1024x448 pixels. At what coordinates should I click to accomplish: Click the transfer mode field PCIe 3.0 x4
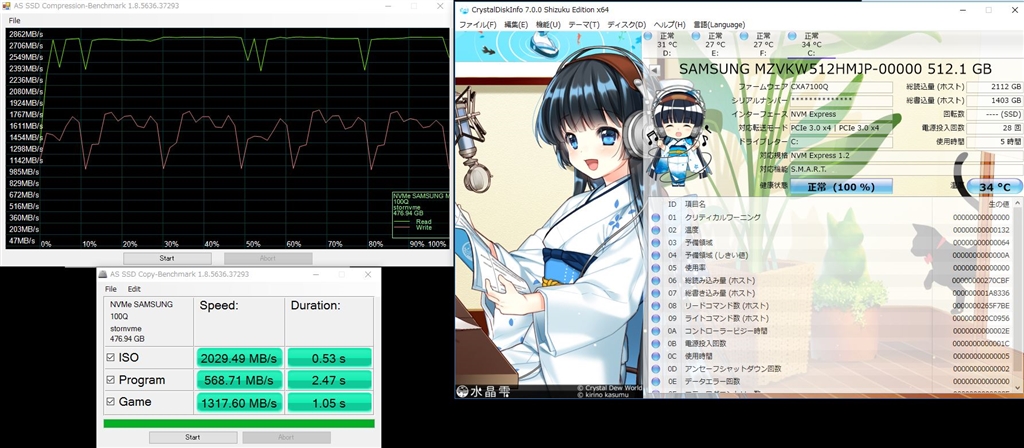pyautogui.click(x=840, y=128)
